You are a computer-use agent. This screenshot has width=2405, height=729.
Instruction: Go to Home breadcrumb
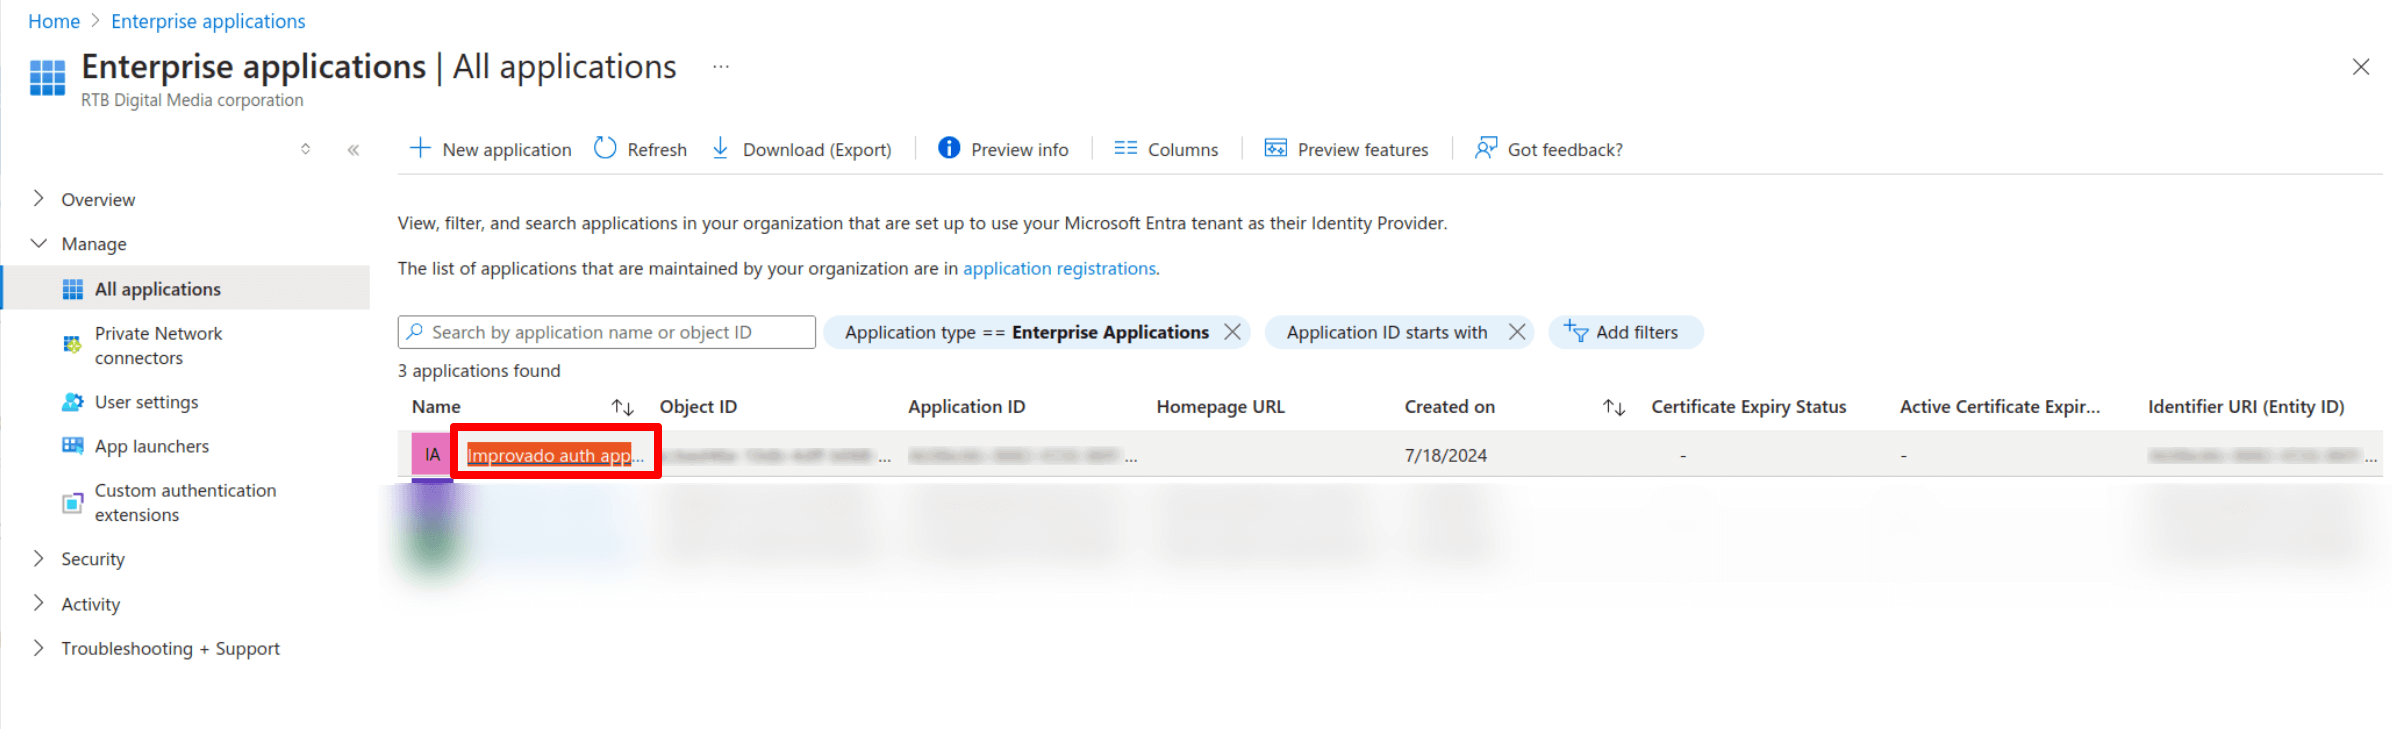tap(54, 21)
